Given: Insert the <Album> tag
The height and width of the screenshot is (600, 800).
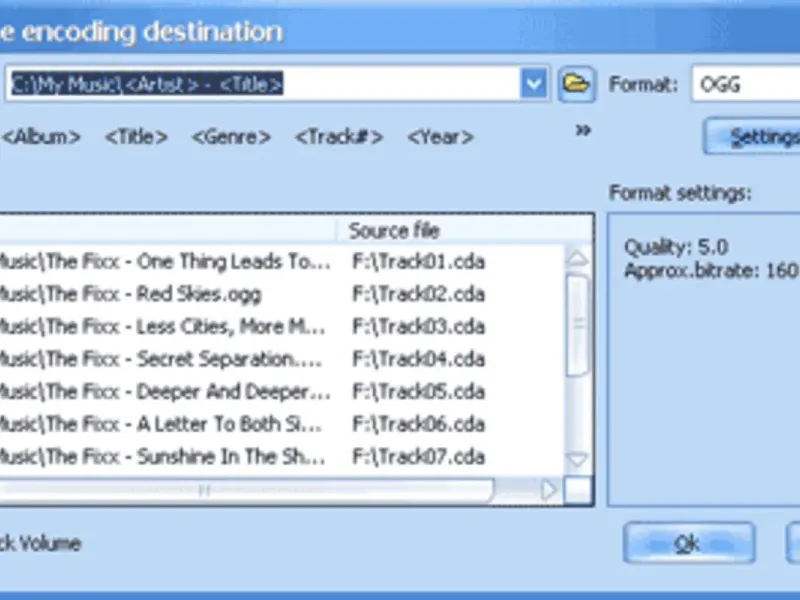Looking at the screenshot, I should [41, 137].
